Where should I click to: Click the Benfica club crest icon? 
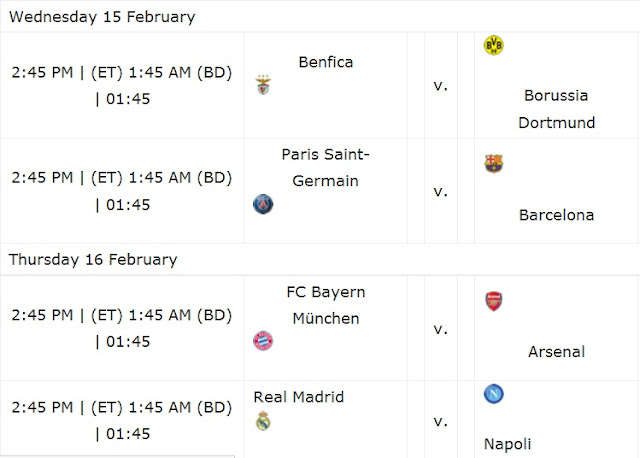click(263, 85)
